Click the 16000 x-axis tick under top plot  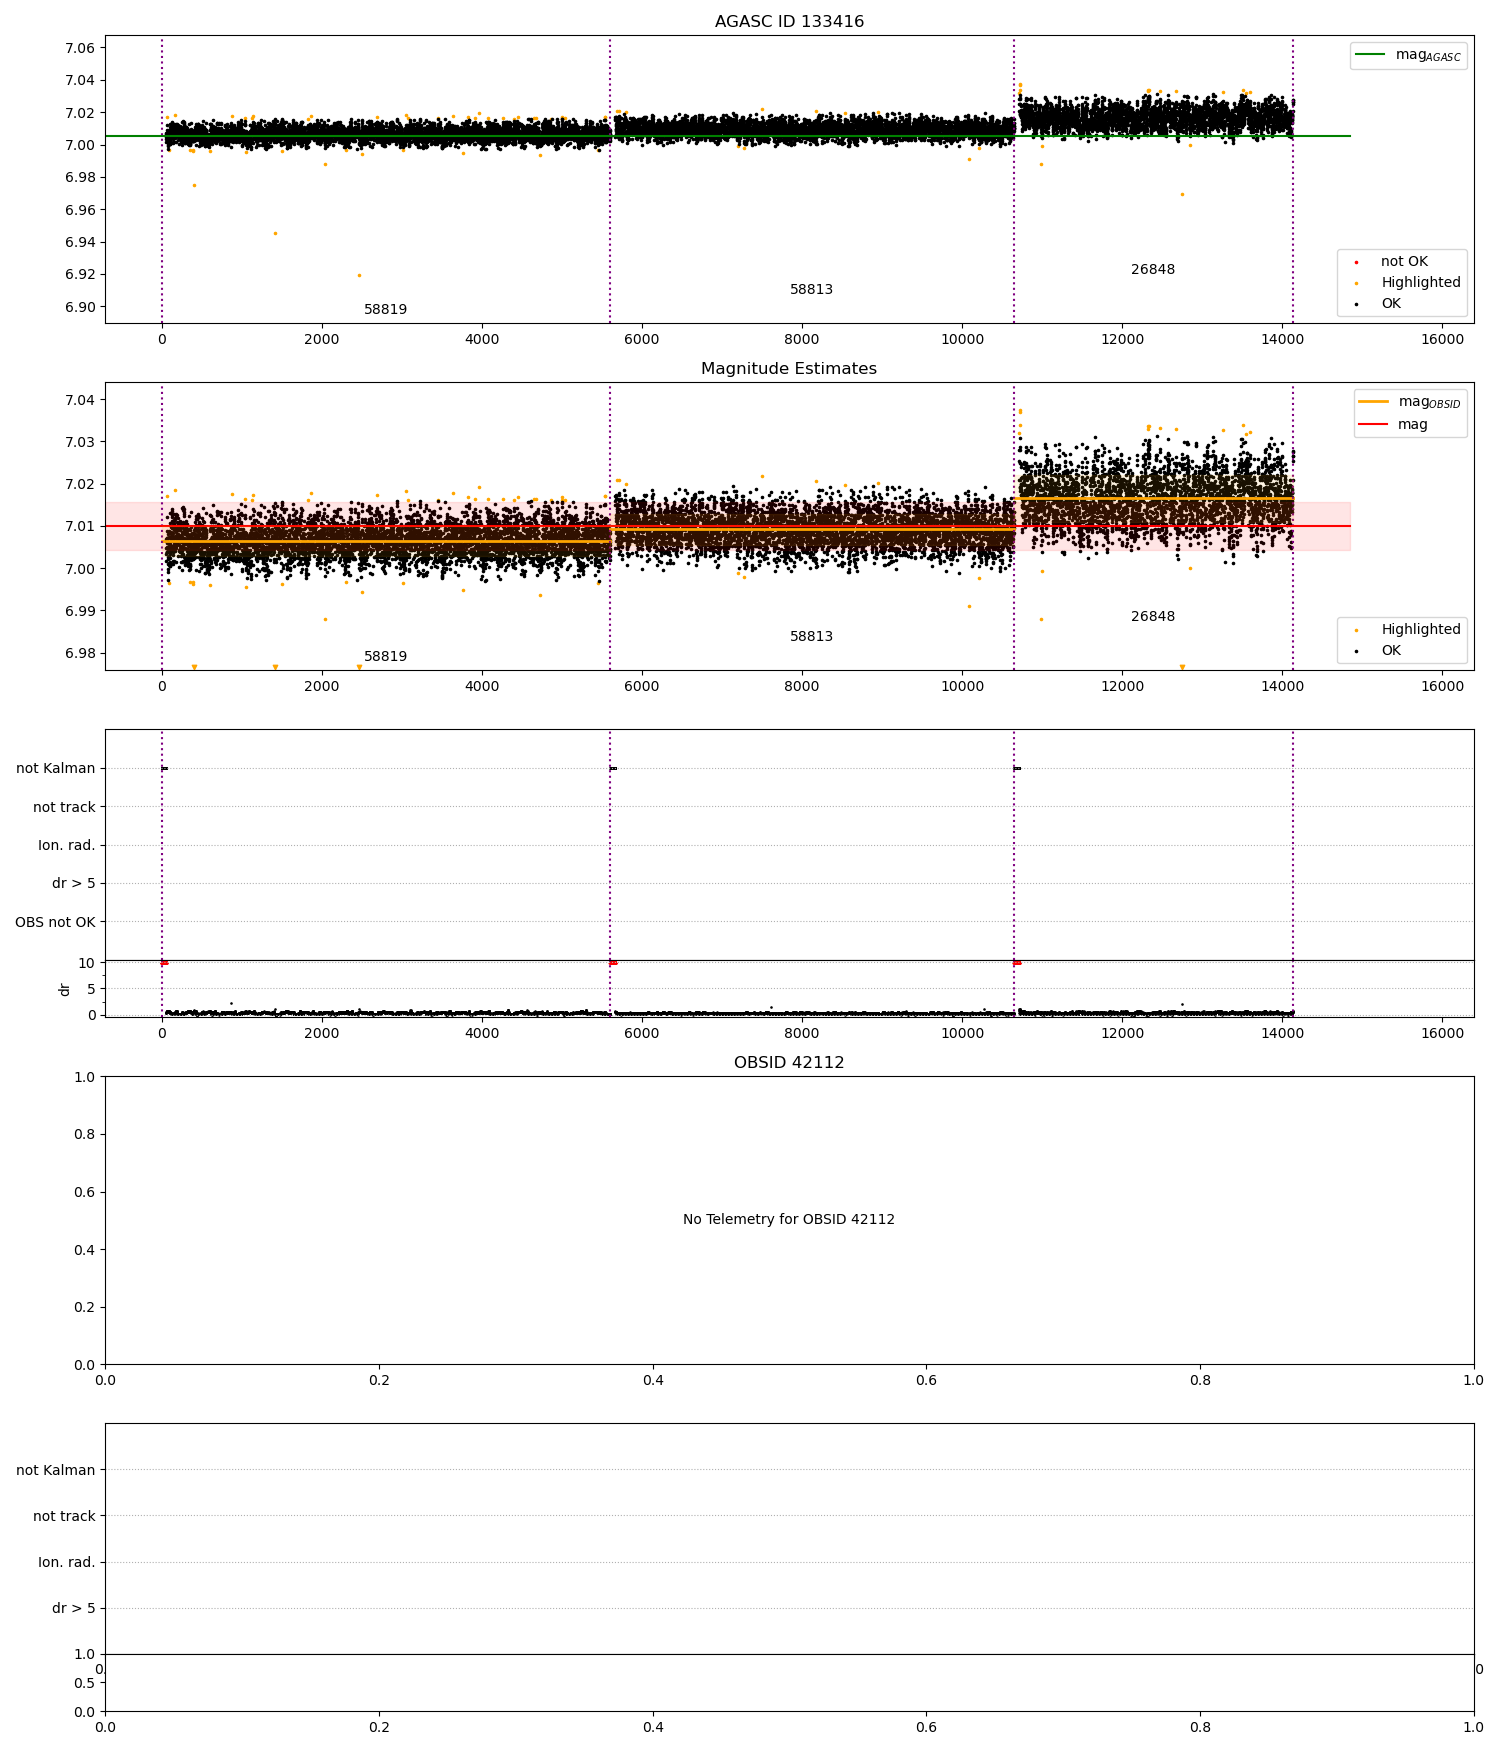[x=1442, y=339]
